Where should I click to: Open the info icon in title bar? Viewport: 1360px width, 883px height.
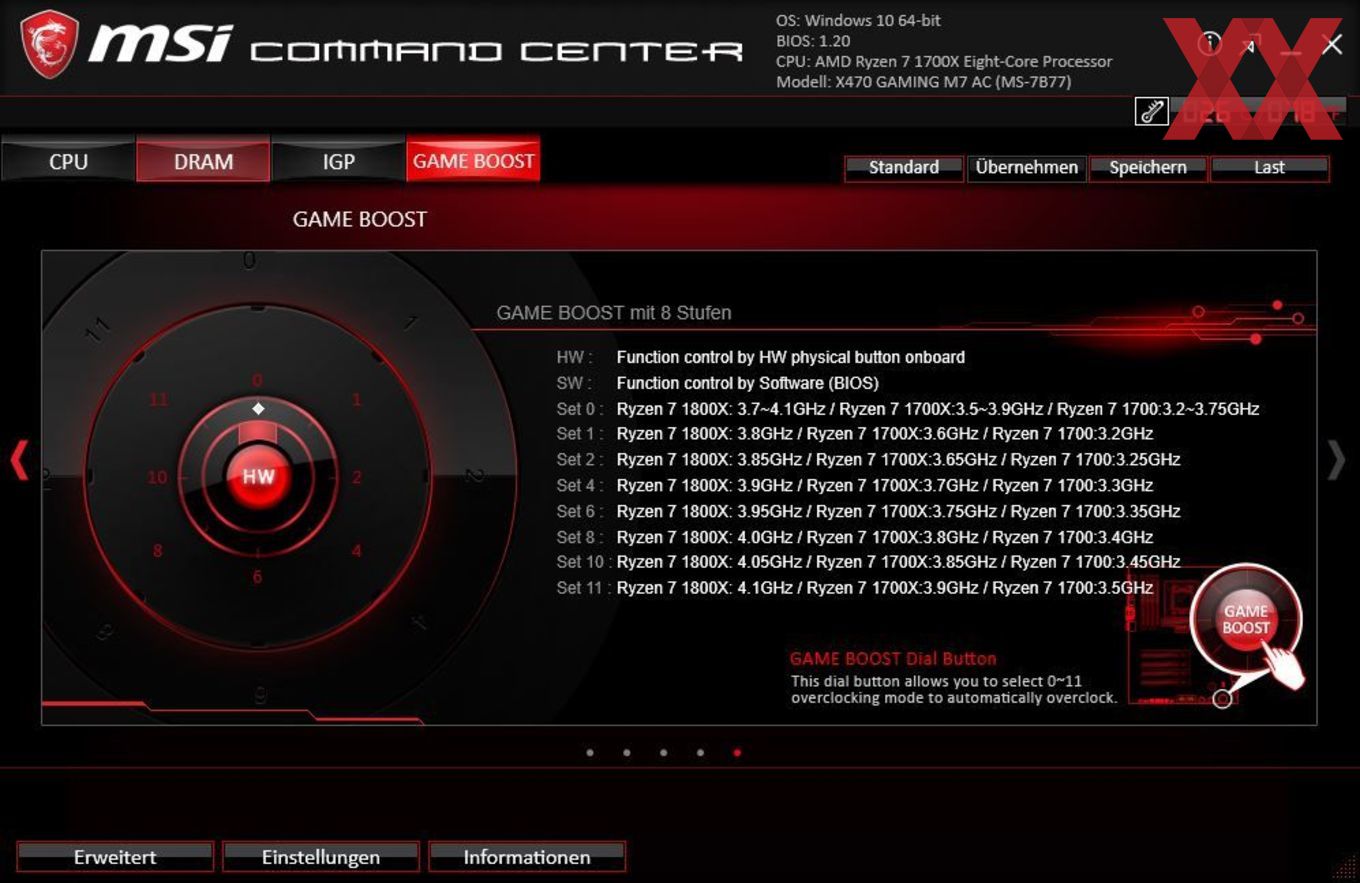coord(1210,43)
